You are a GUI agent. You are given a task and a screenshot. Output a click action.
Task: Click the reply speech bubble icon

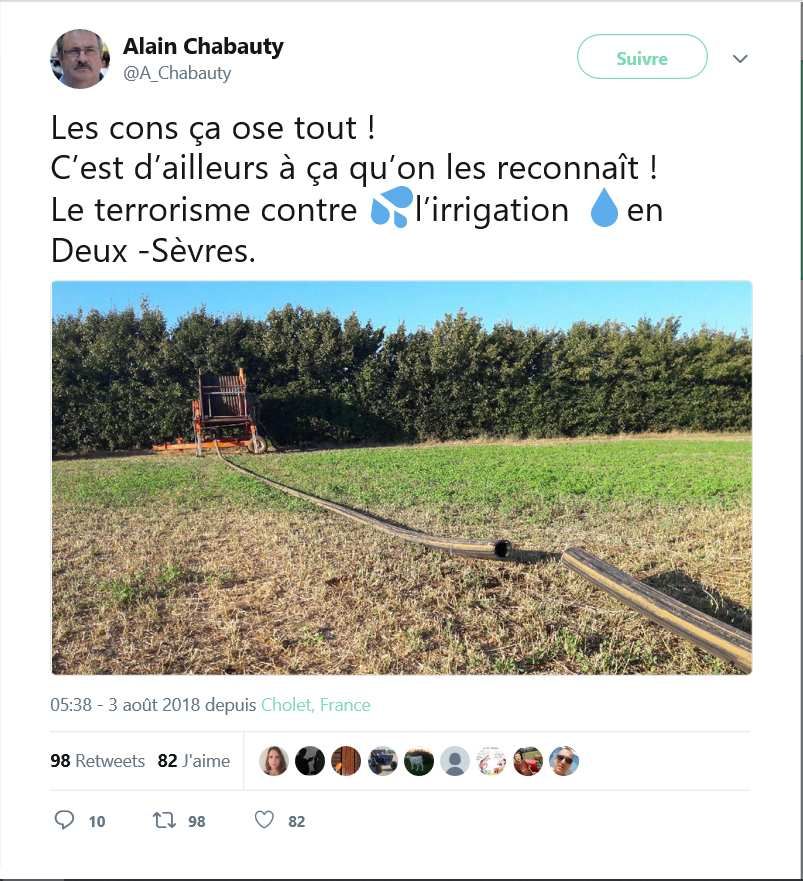click(x=64, y=820)
